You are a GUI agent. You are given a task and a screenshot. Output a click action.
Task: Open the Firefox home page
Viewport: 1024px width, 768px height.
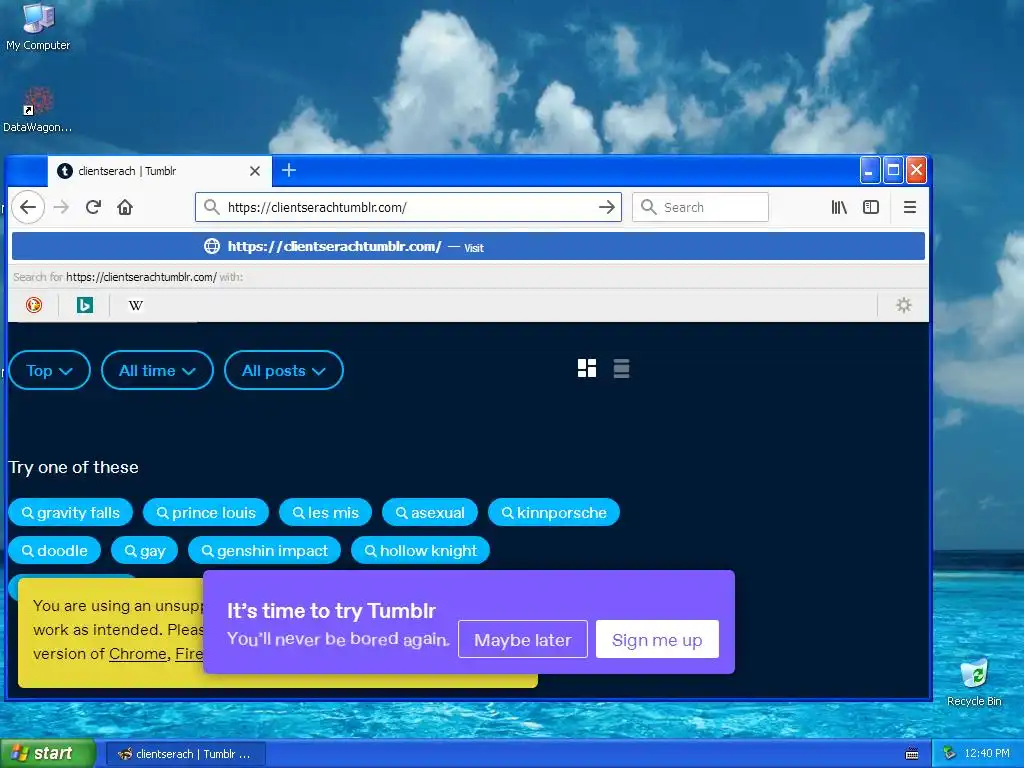125,207
